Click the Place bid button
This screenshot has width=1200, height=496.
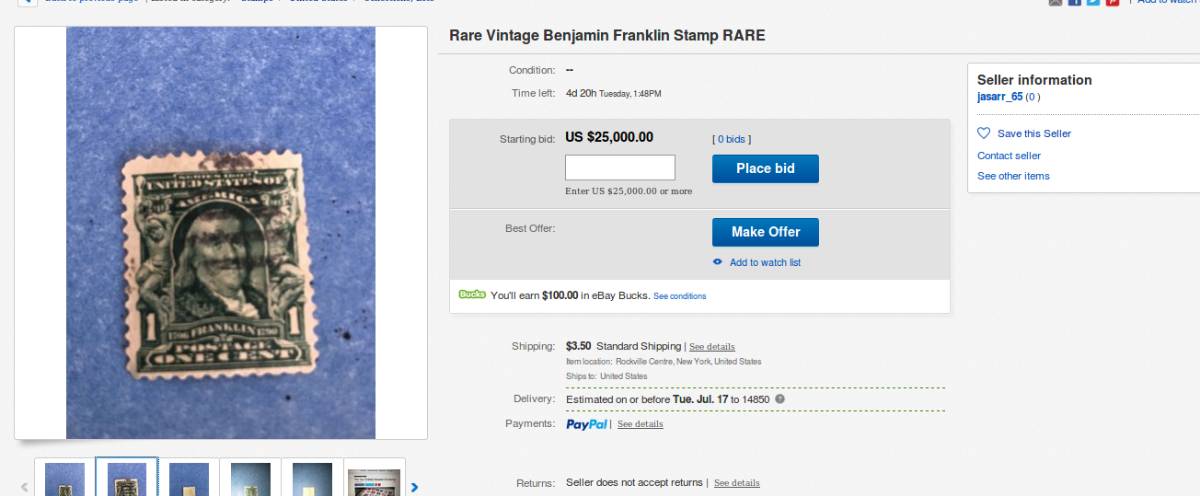[x=765, y=168]
